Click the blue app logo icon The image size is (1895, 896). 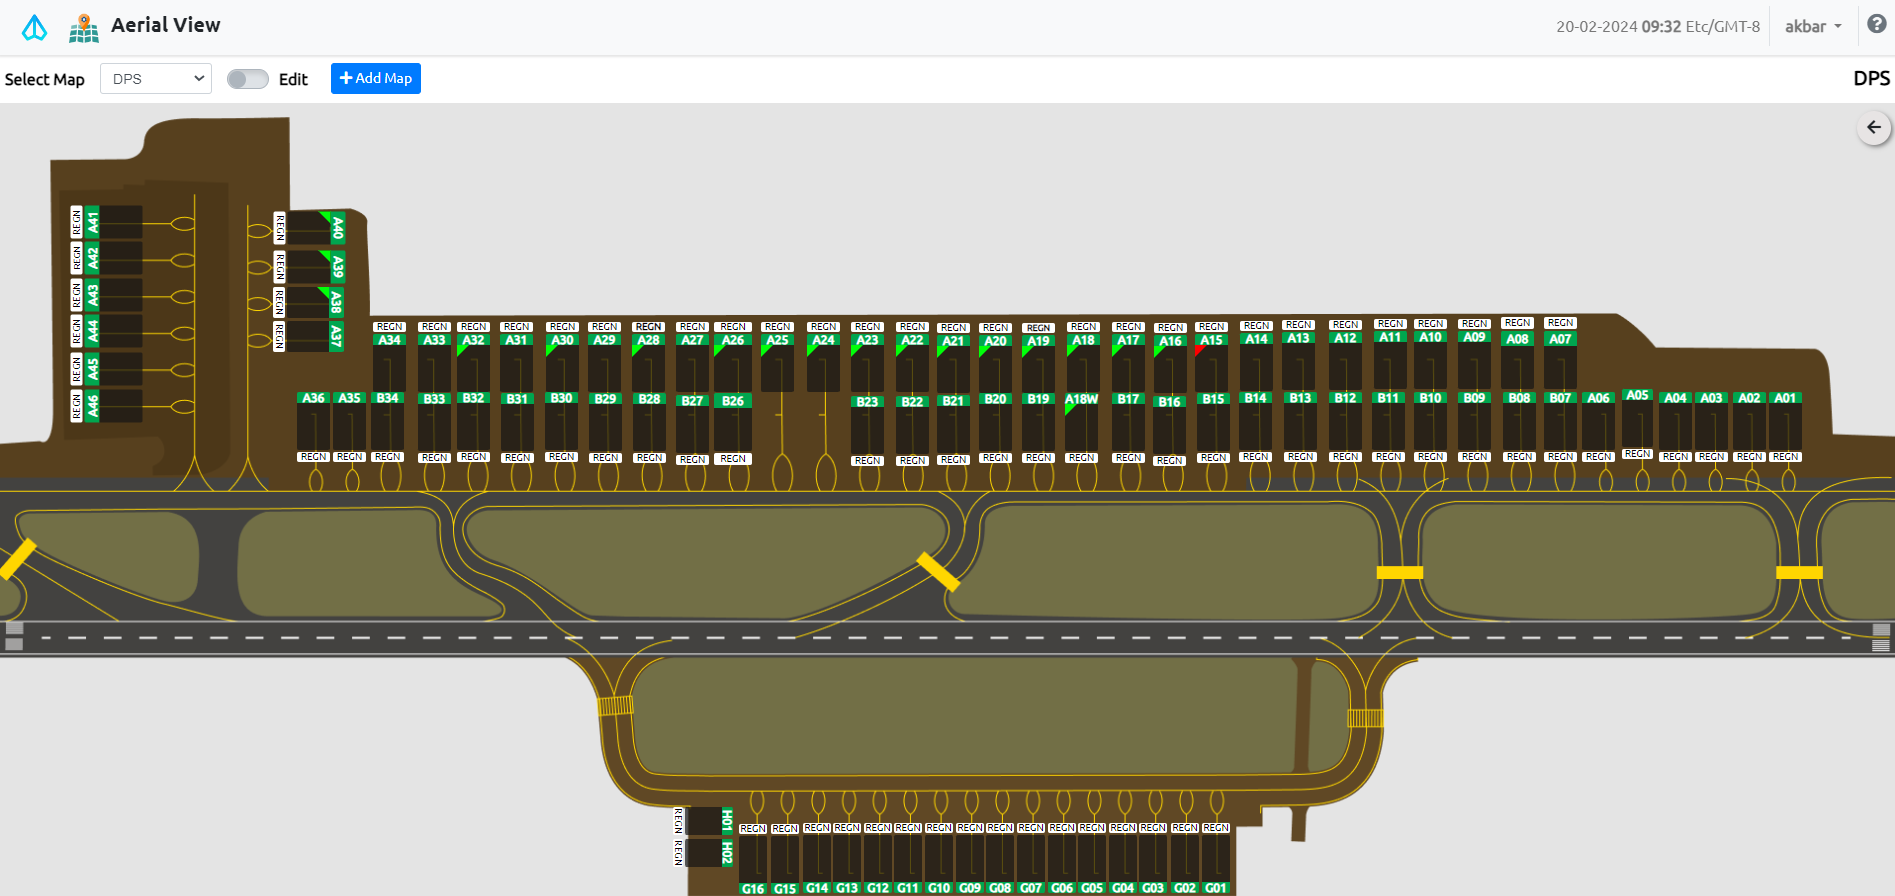[34, 27]
